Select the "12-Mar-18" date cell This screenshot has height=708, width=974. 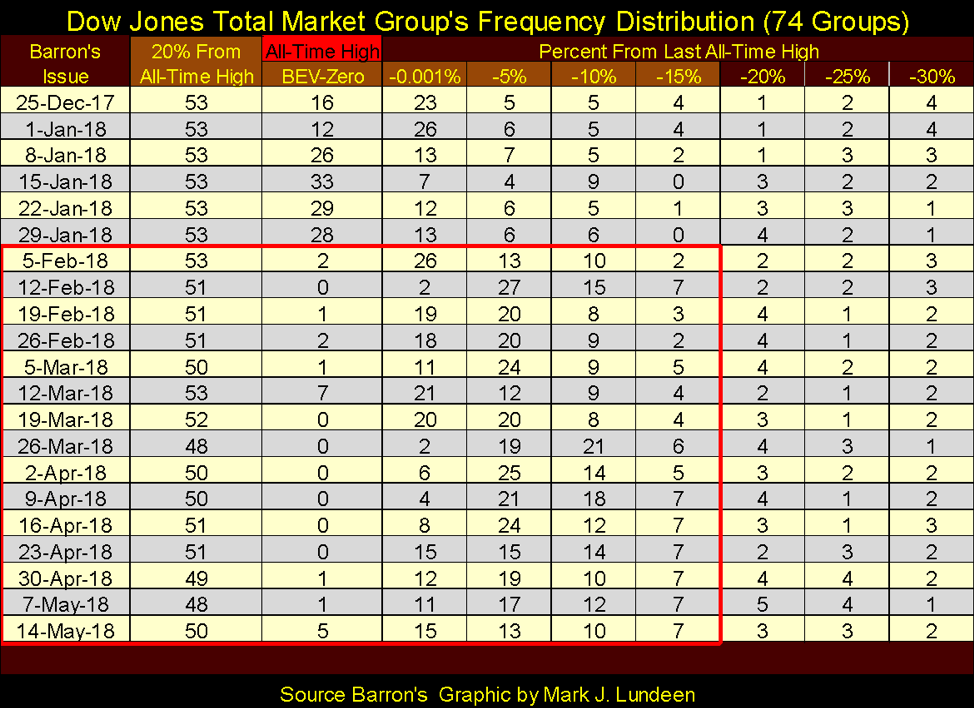65,393
